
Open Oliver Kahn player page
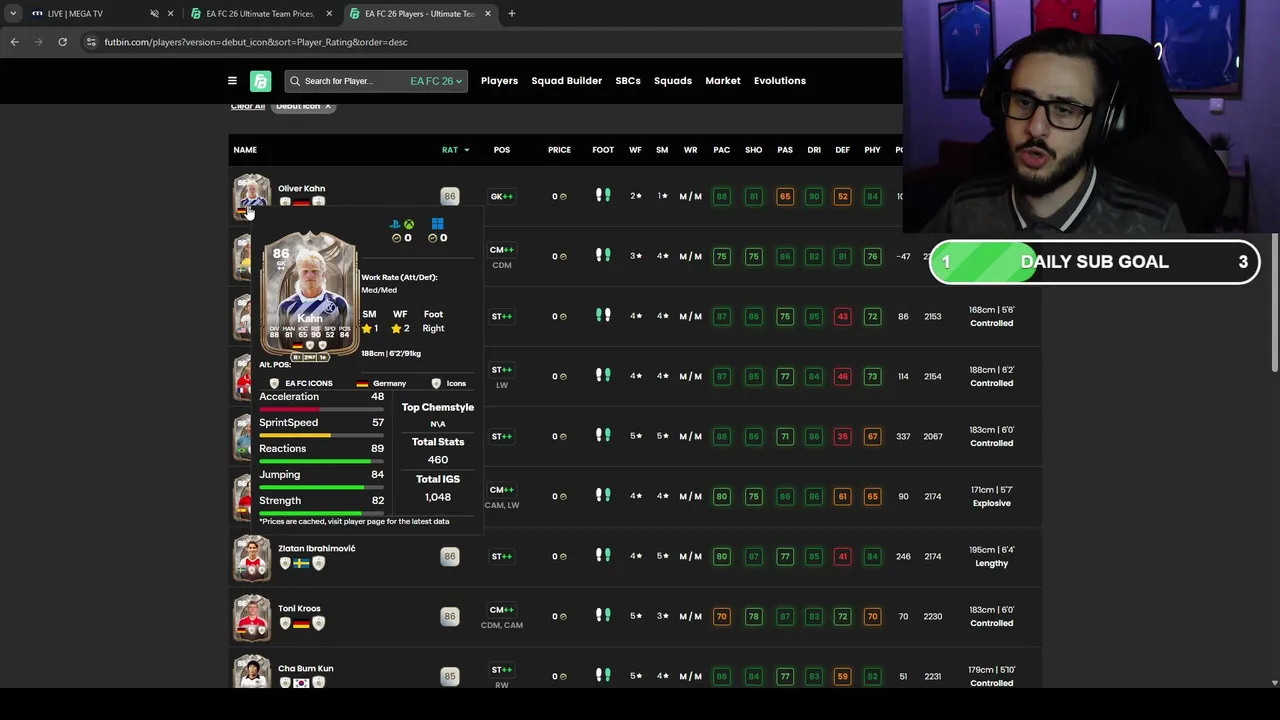301,188
